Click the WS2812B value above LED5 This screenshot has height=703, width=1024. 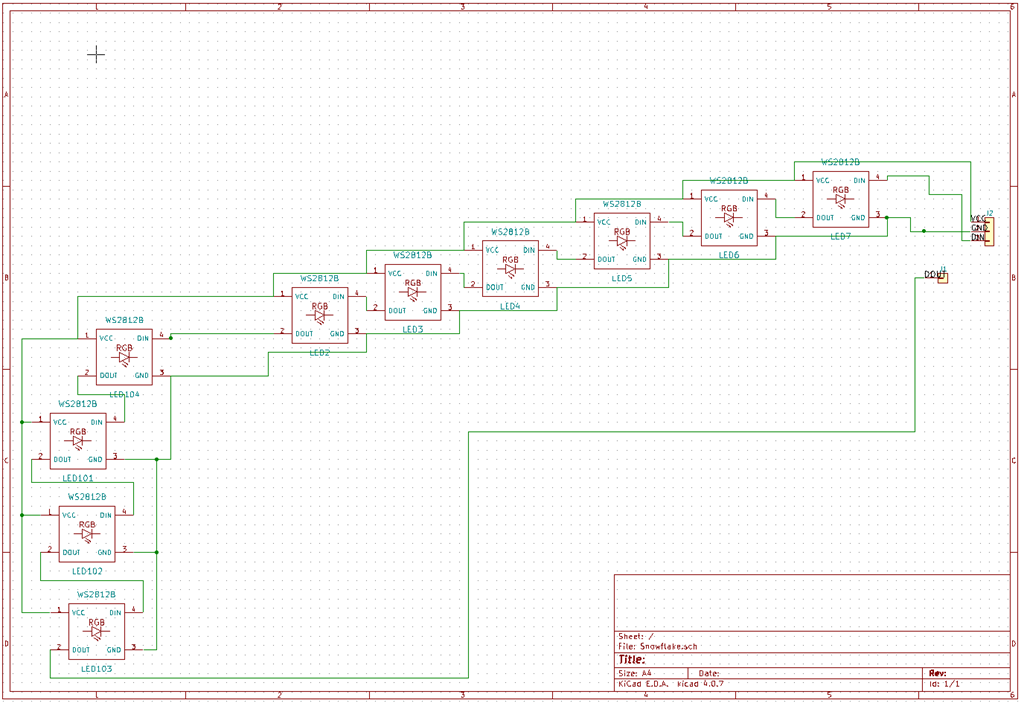click(622, 204)
